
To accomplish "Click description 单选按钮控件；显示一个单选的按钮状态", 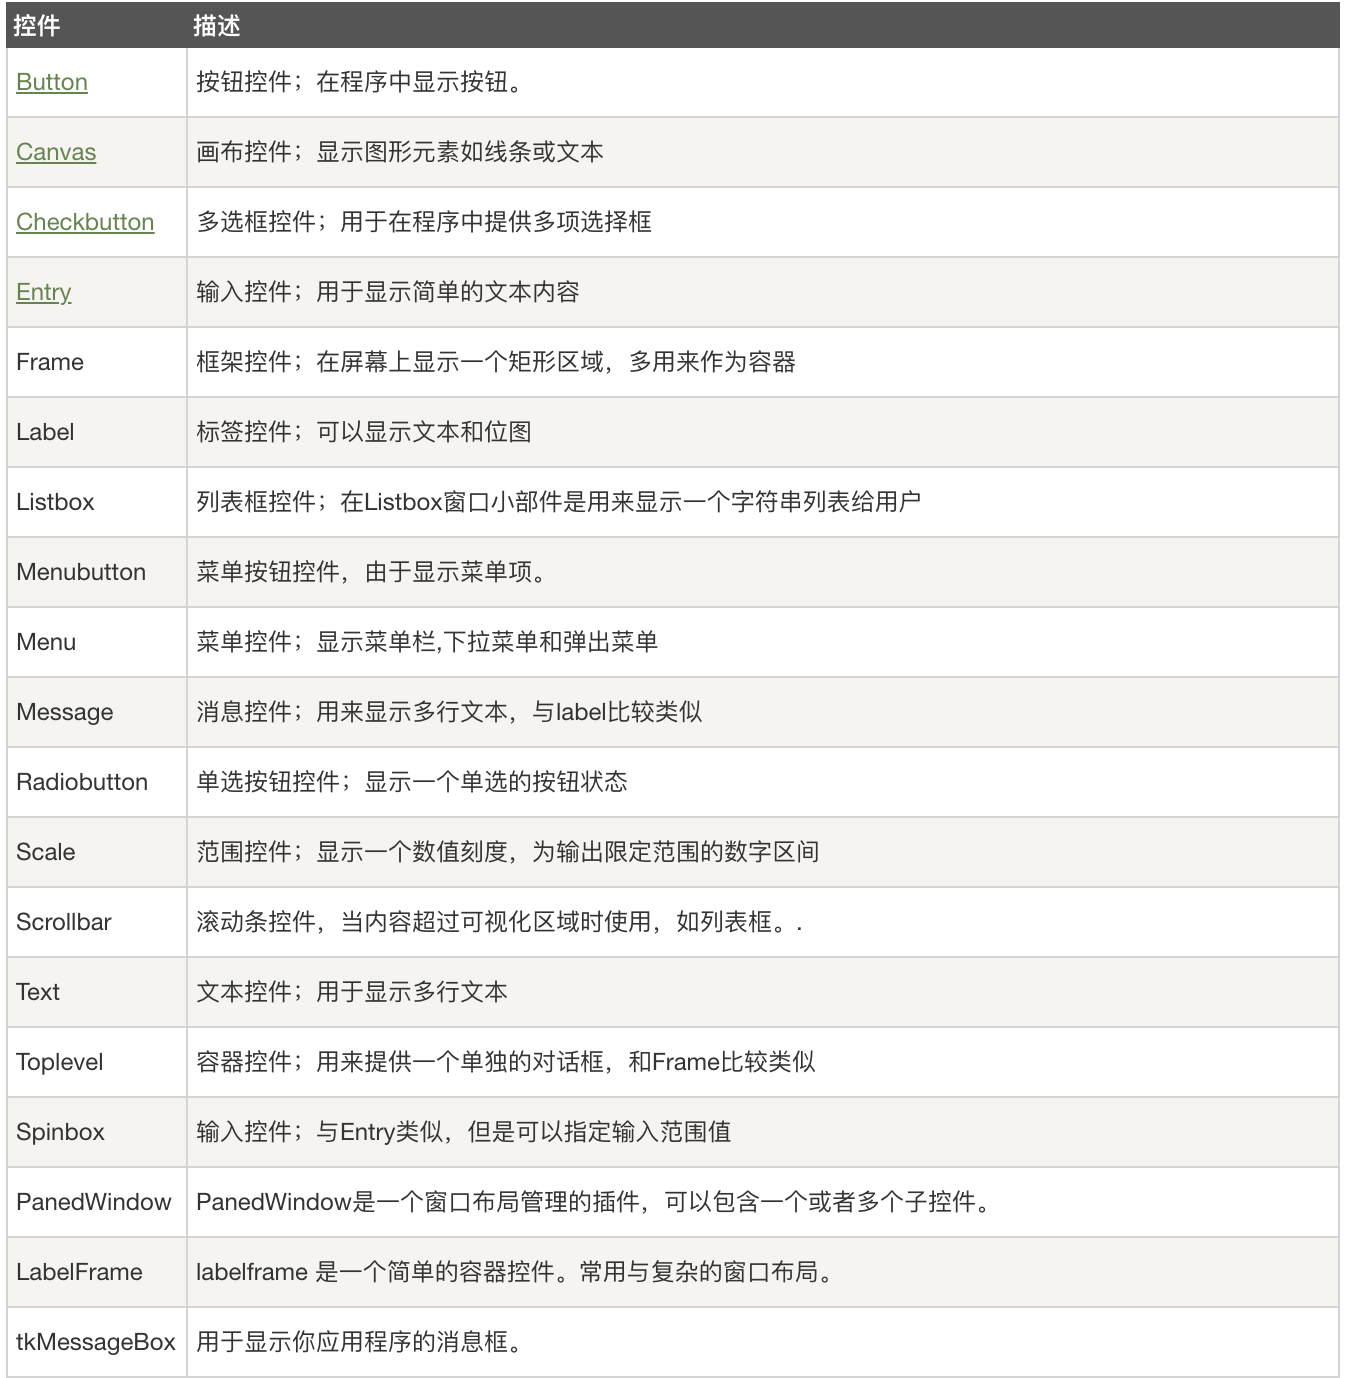I will tap(412, 782).
